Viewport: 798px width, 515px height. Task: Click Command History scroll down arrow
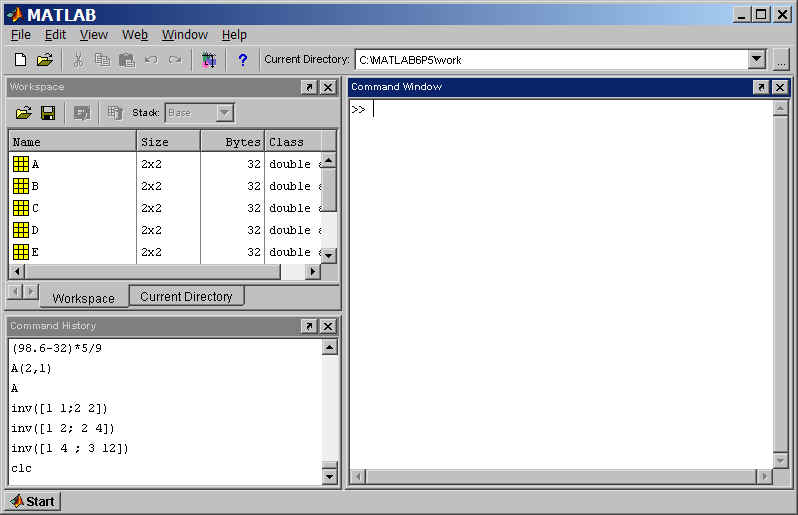[329, 477]
